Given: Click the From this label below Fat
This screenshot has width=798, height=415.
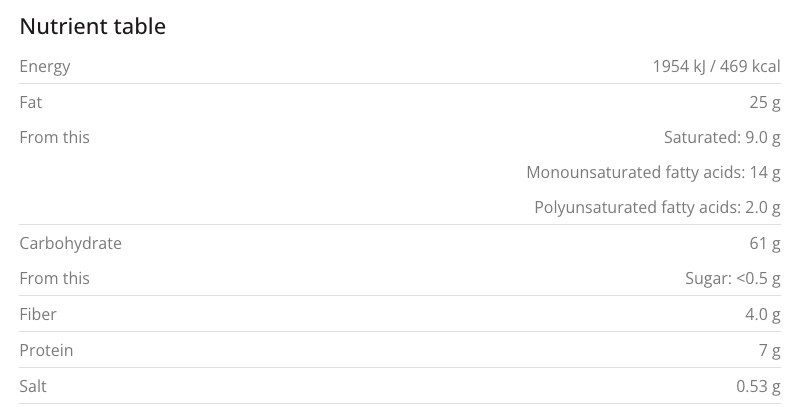Looking at the screenshot, I should click(x=54, y=138).
